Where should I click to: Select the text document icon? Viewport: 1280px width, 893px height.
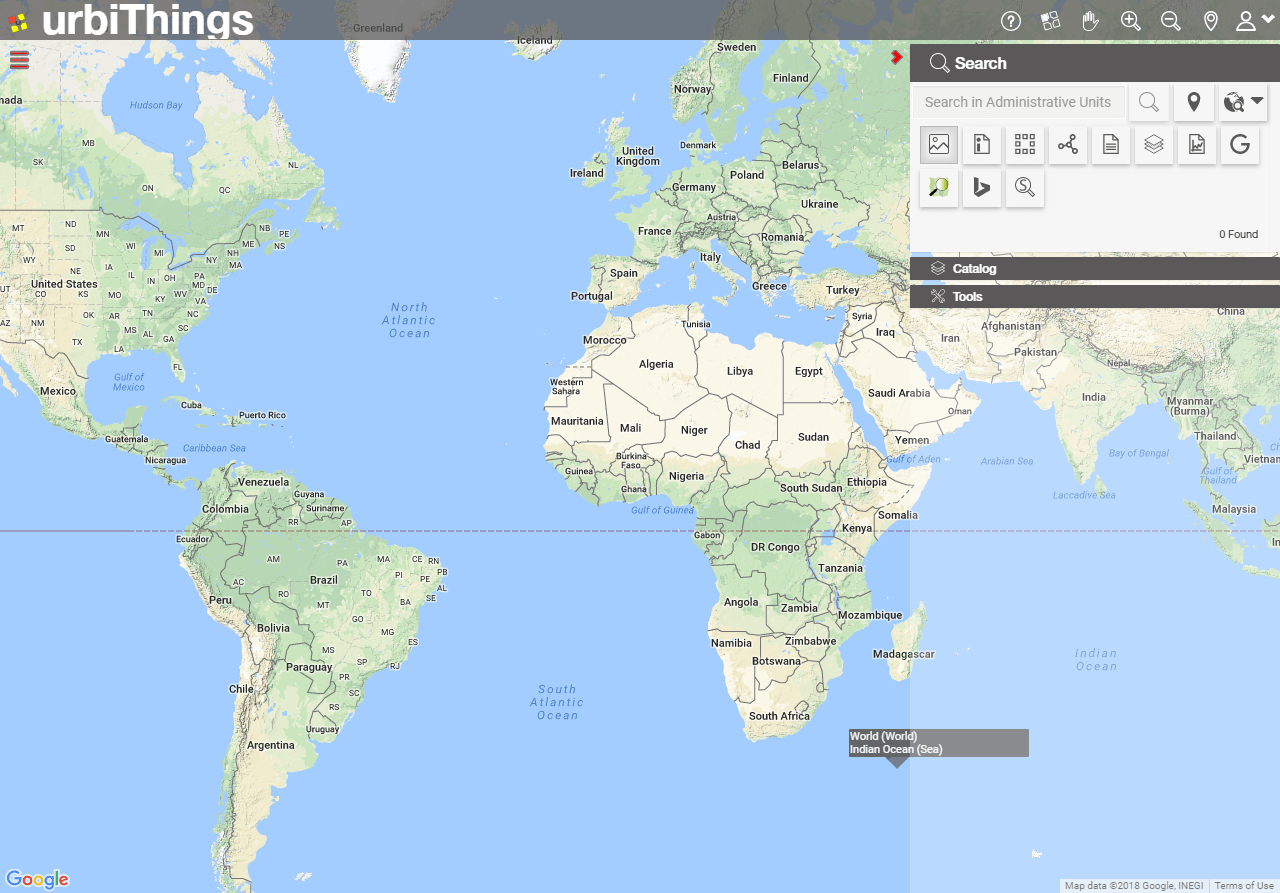click(1111, 145)
